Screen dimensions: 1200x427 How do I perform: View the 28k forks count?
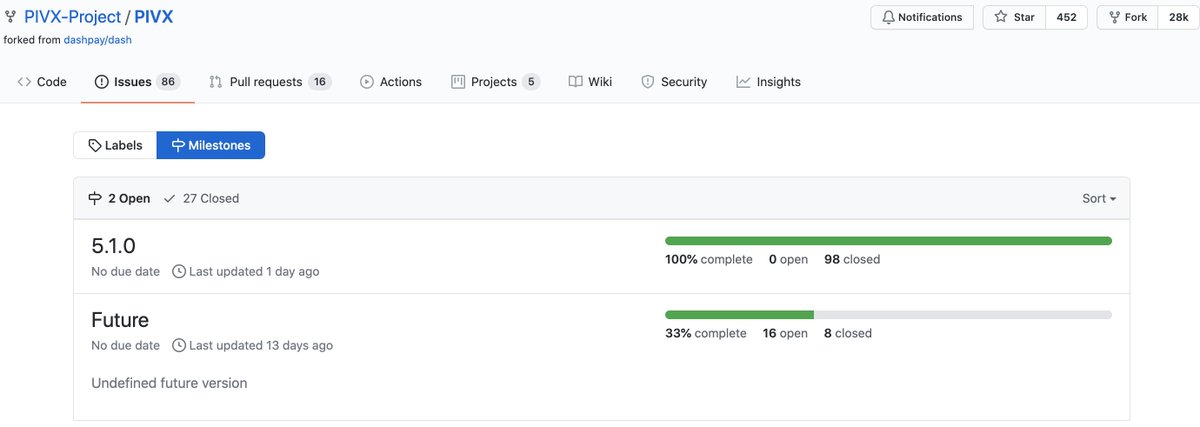click(x=1178, y=17)
